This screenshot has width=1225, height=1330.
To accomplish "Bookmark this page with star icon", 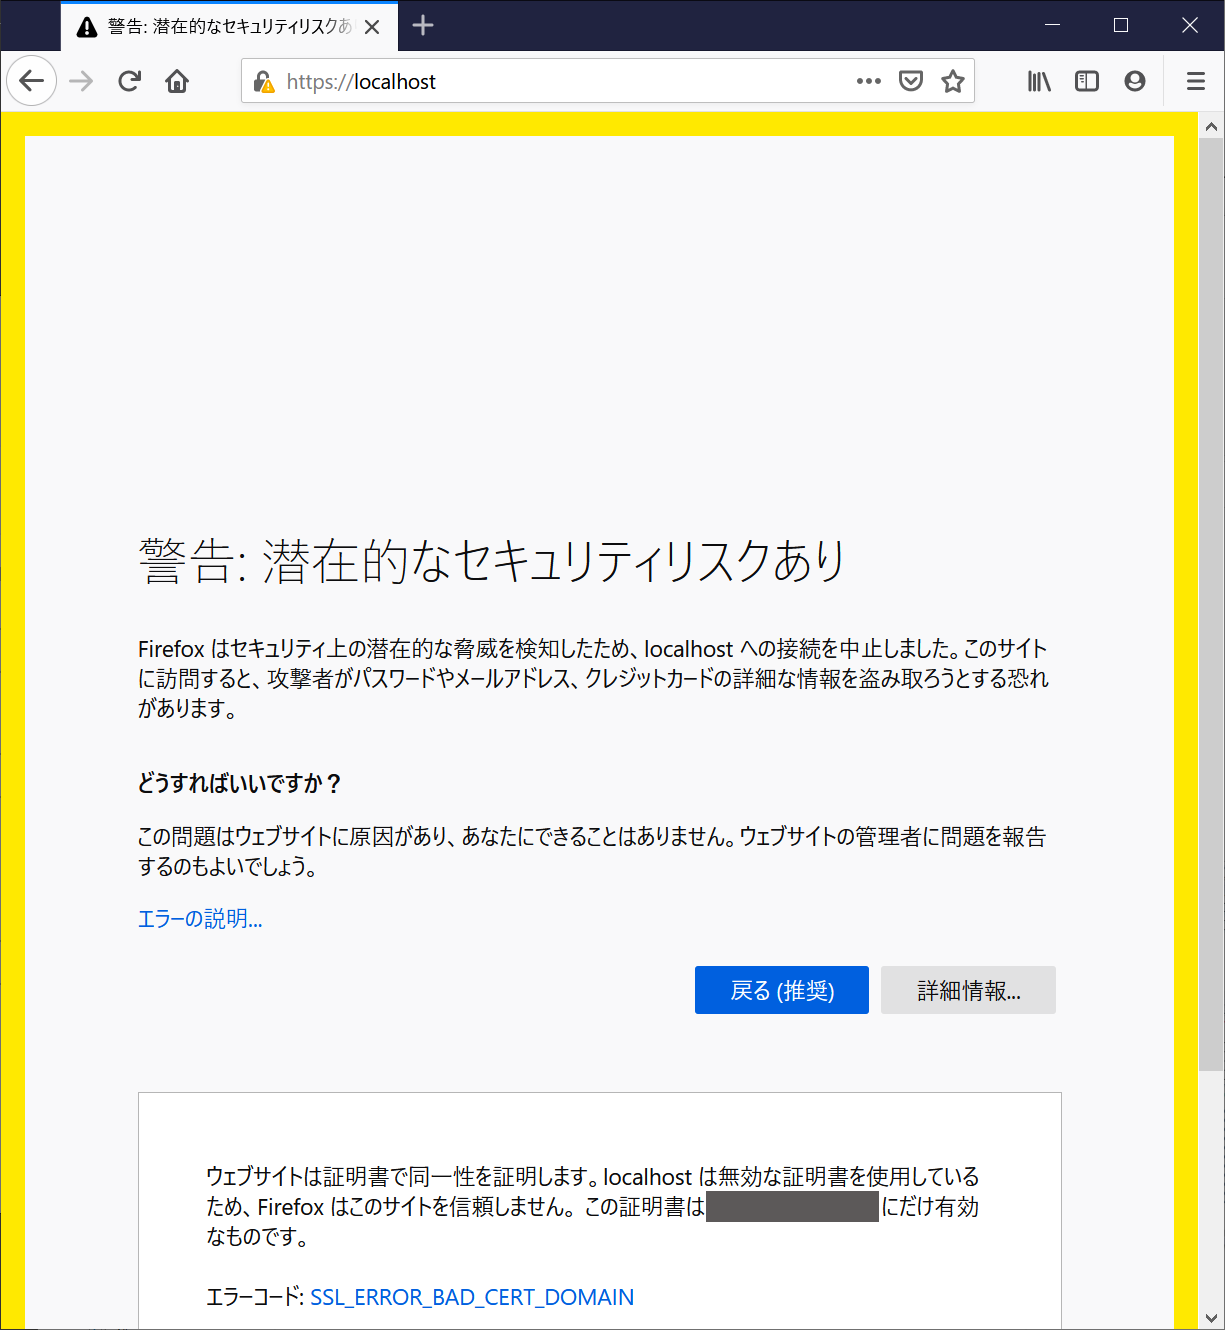I will point(953,81).
